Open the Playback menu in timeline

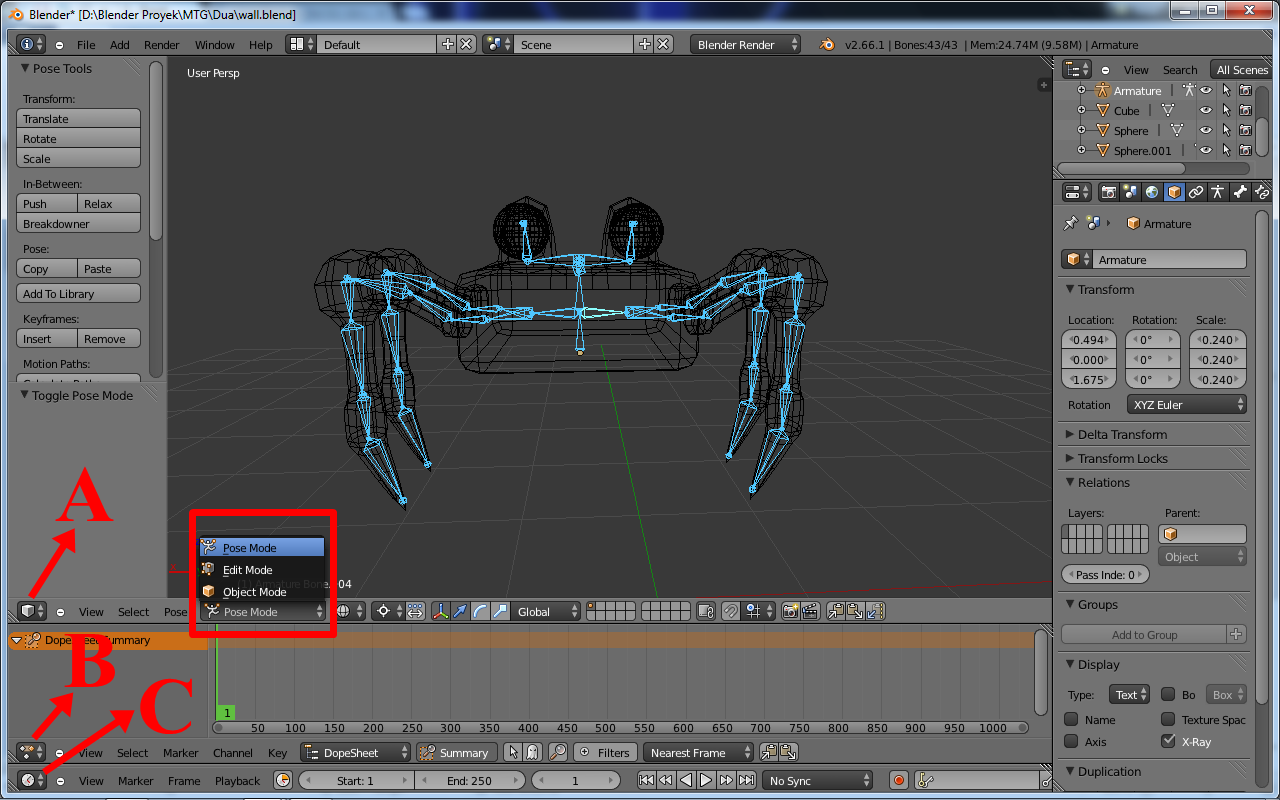[237, 781]
